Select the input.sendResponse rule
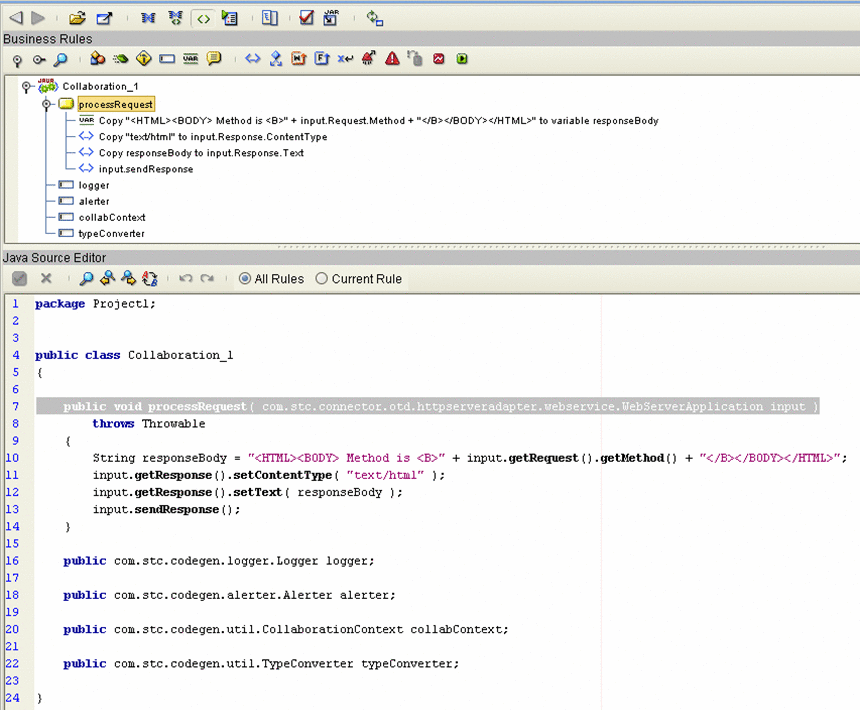Image resolution: width=860 pixels, height=710 pixels. [146, 169]
